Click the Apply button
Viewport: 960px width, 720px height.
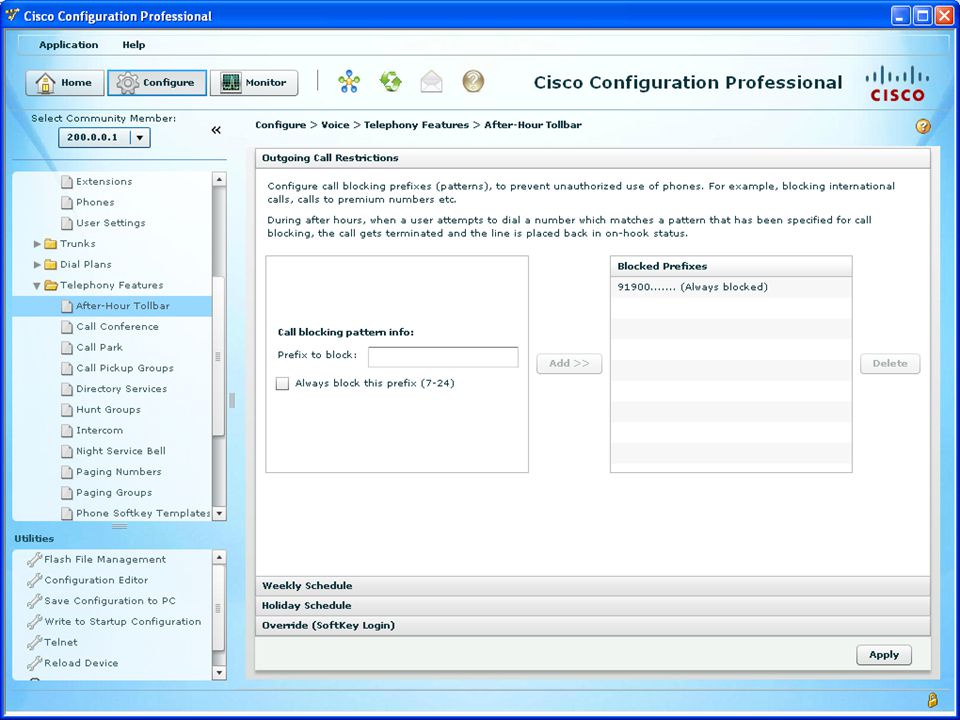[x=883, y=655]
